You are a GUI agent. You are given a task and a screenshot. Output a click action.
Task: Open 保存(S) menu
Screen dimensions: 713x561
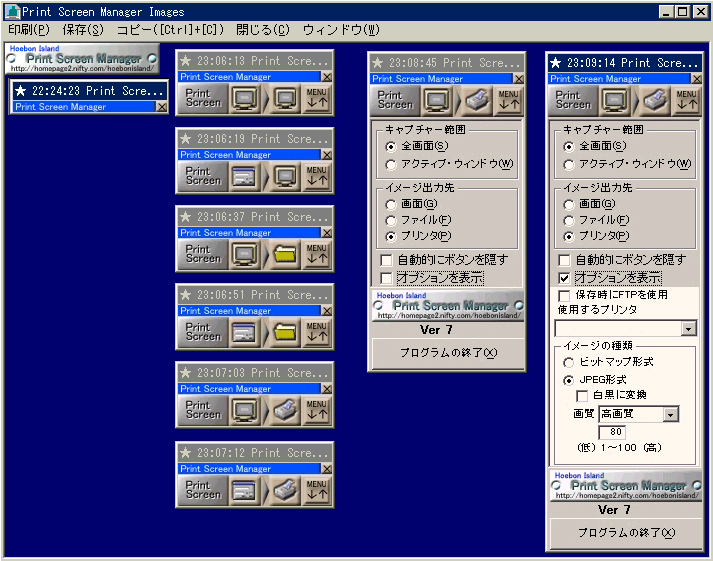[83, 30]
